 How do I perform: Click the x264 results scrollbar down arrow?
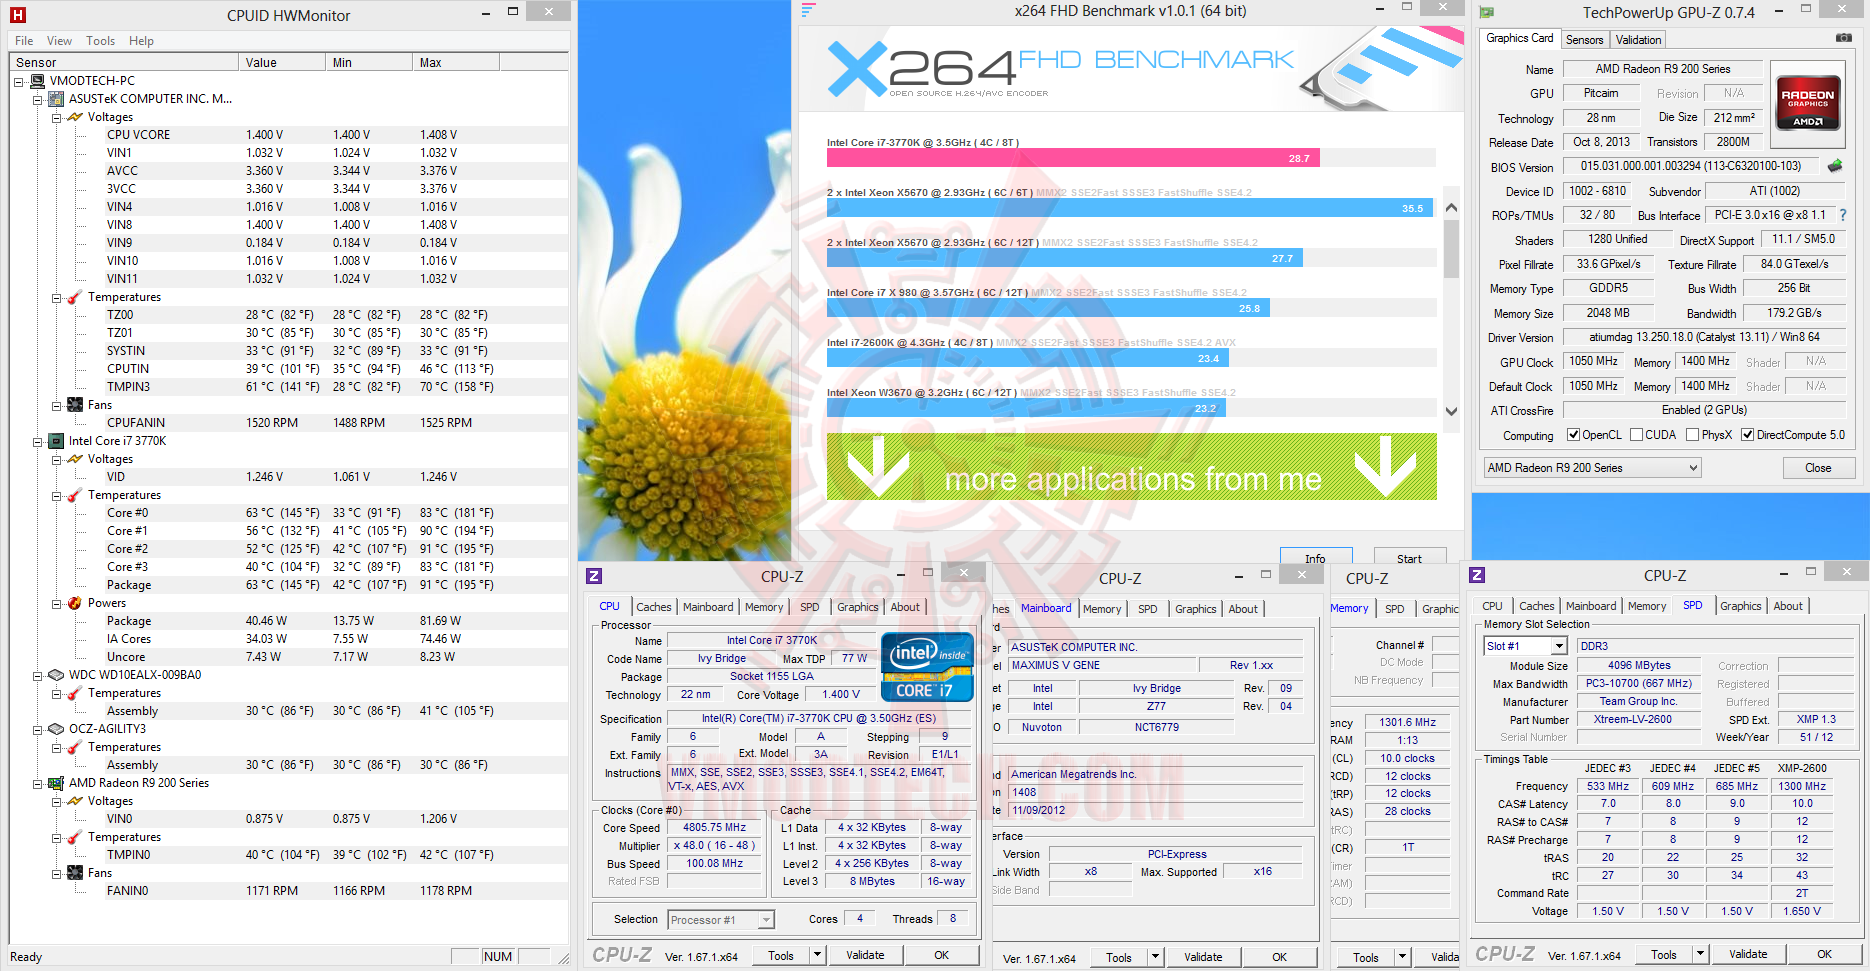1452,411
